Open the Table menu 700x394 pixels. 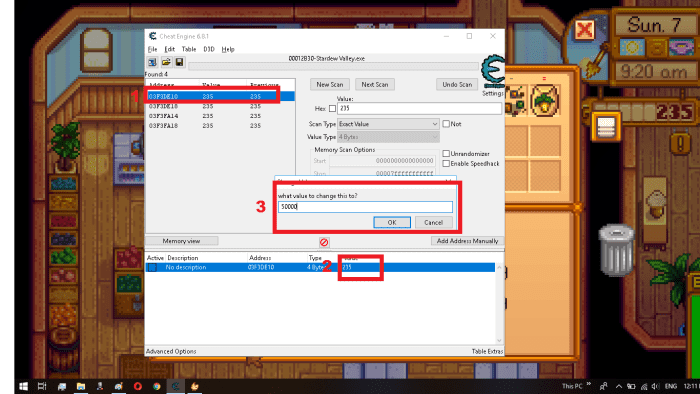coord(189,49)
